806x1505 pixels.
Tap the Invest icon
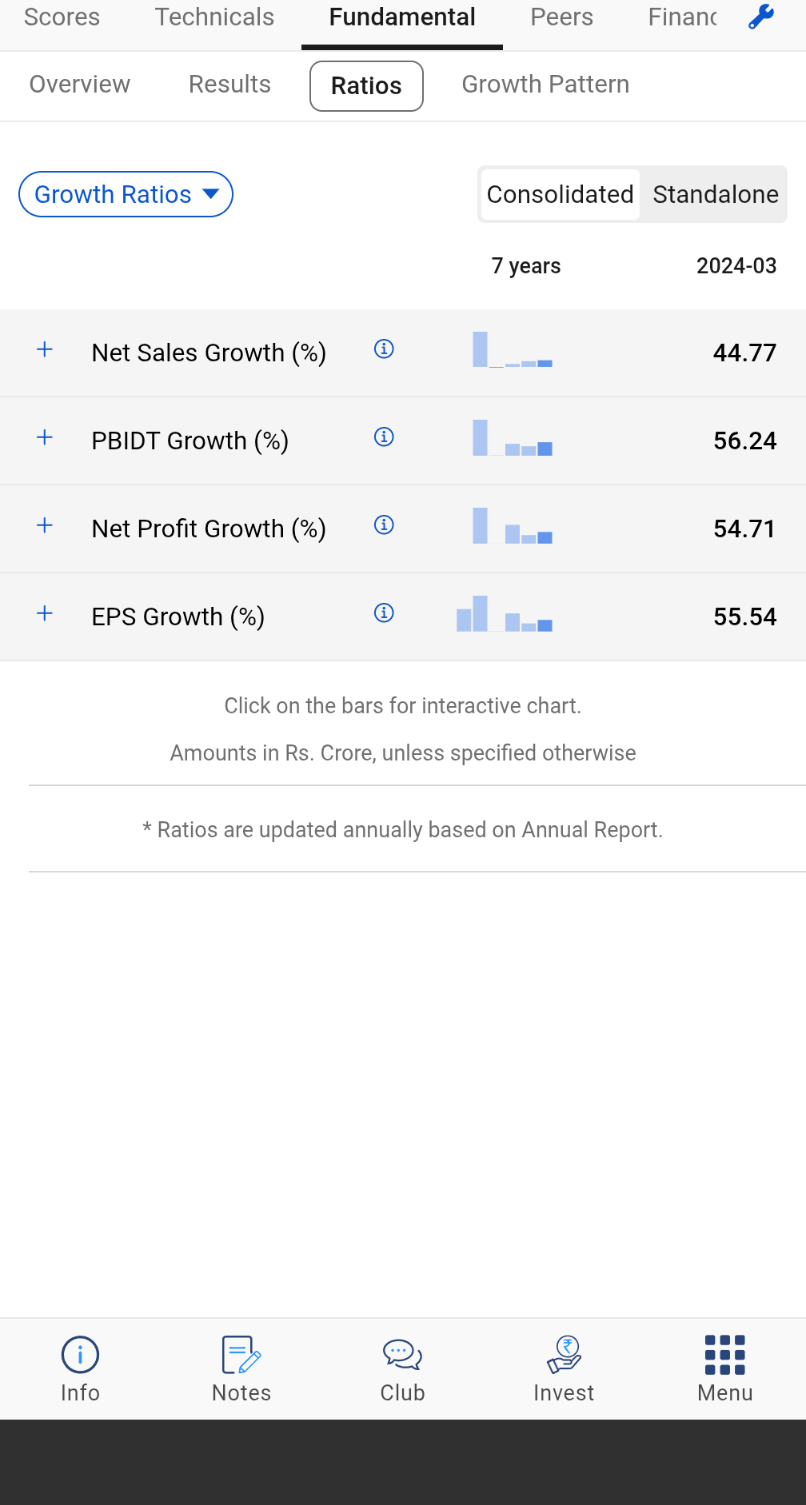(564, 1355)
